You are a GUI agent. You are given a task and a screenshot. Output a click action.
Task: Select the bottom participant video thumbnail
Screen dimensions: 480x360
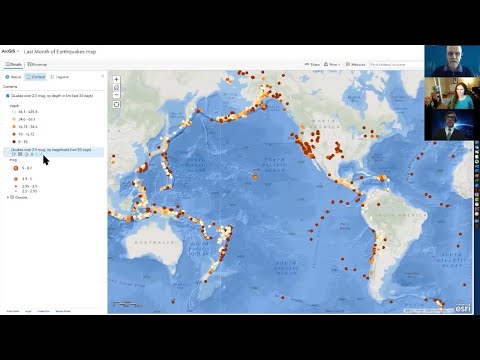pyautogui.click(x=449, y=125)
